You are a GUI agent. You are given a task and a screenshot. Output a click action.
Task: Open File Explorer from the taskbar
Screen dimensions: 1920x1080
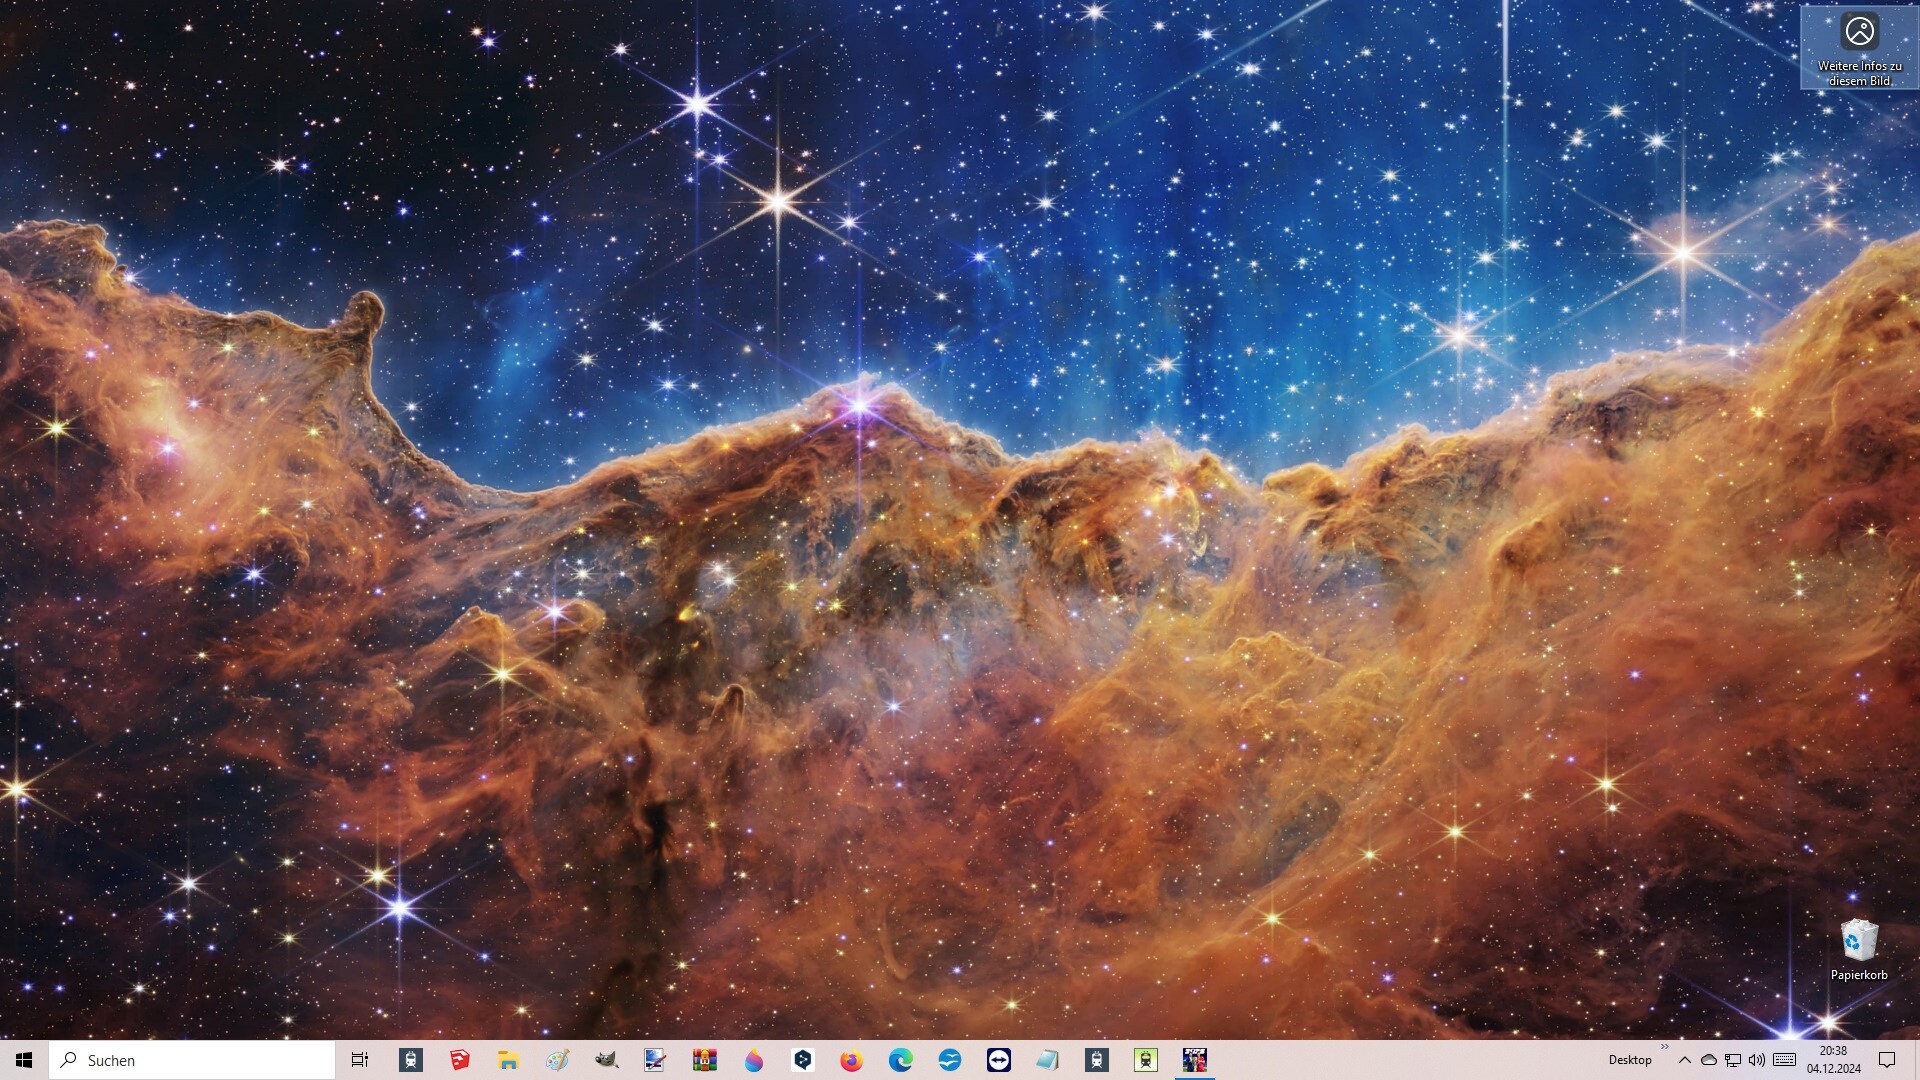tap(509, 1060)
